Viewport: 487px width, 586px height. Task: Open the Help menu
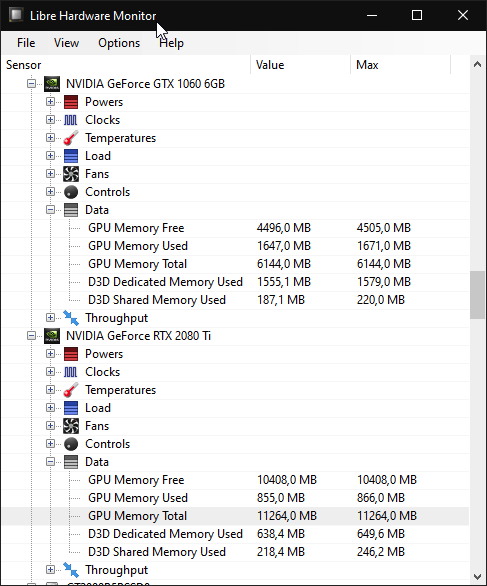pyautogui.click(x=172, y=43)
